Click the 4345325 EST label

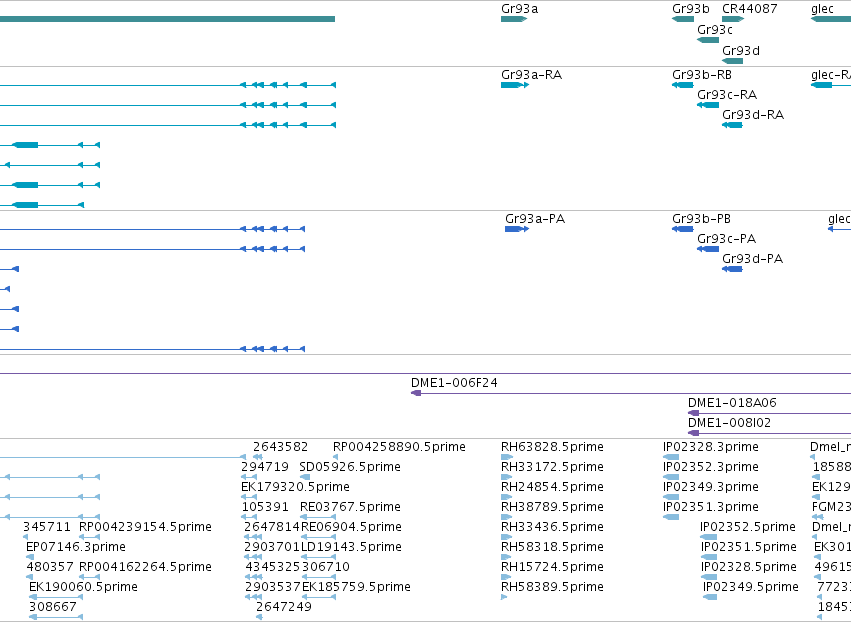[273, 567]
